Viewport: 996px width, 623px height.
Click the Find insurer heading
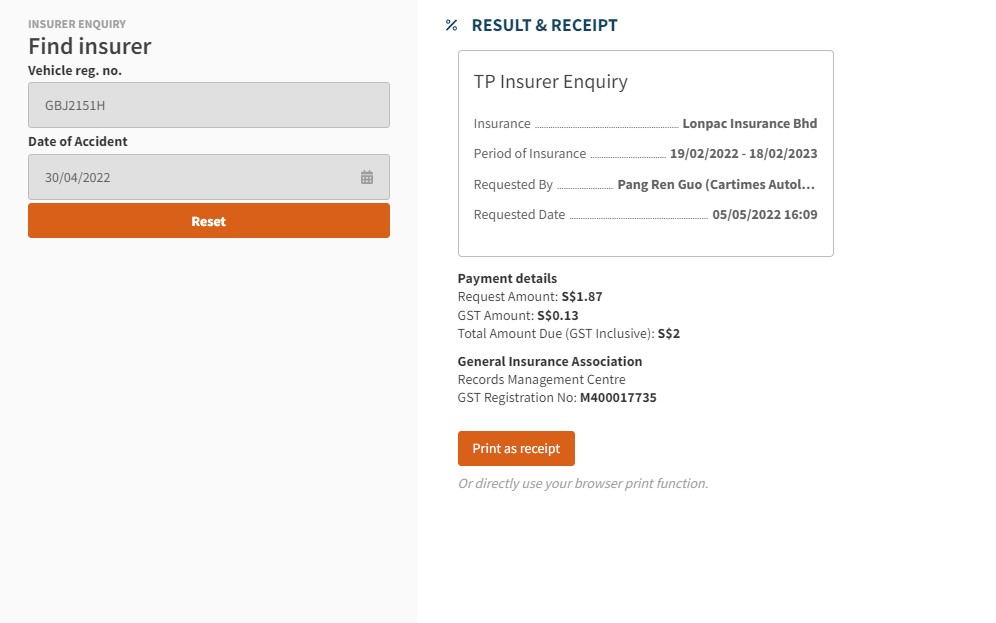pos(90,46)
